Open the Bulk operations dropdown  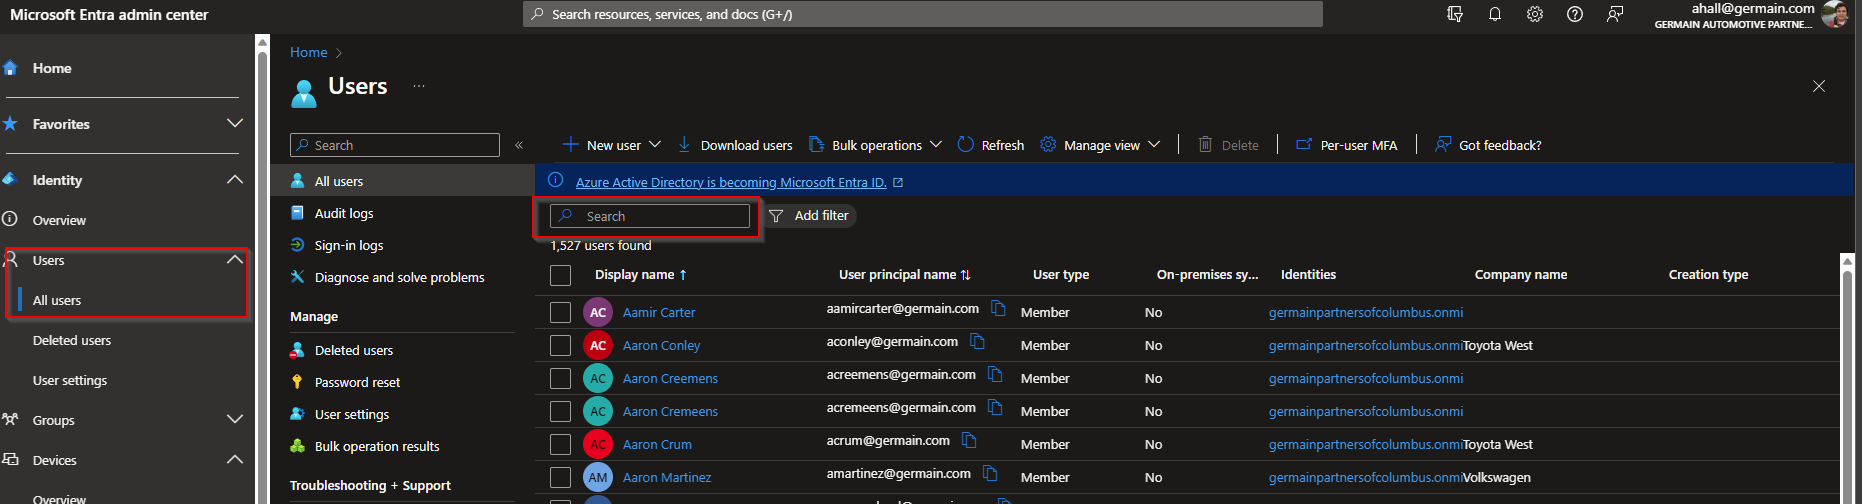pos(875,145)
